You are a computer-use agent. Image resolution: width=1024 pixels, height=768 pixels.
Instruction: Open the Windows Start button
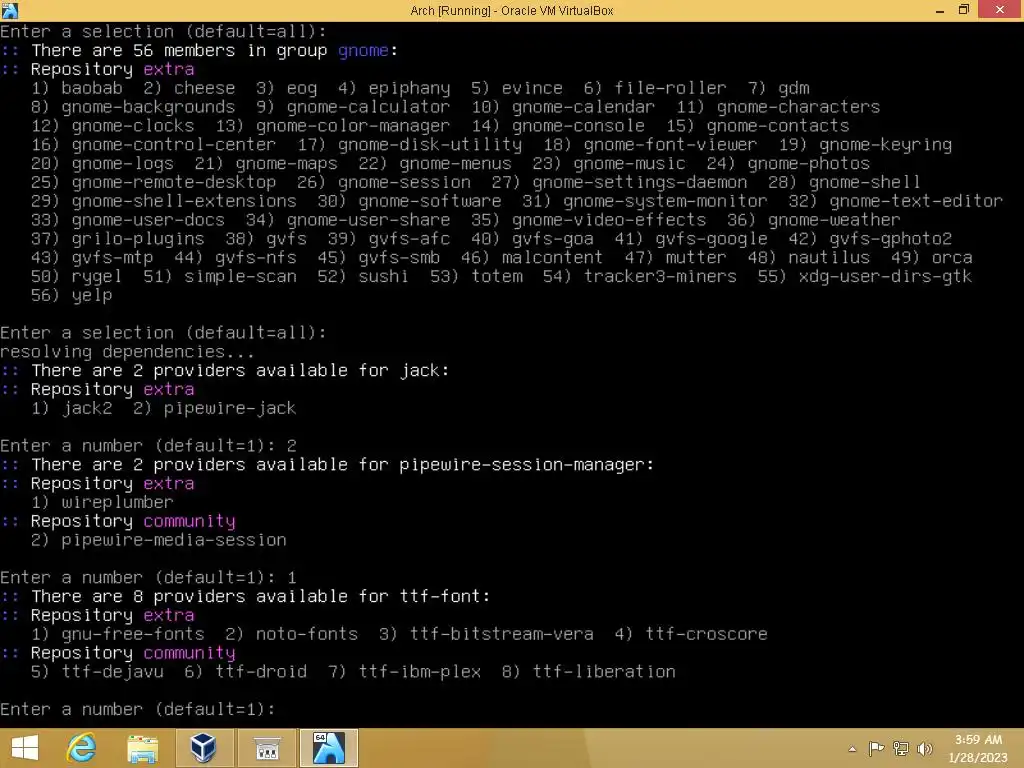(25, 748)
